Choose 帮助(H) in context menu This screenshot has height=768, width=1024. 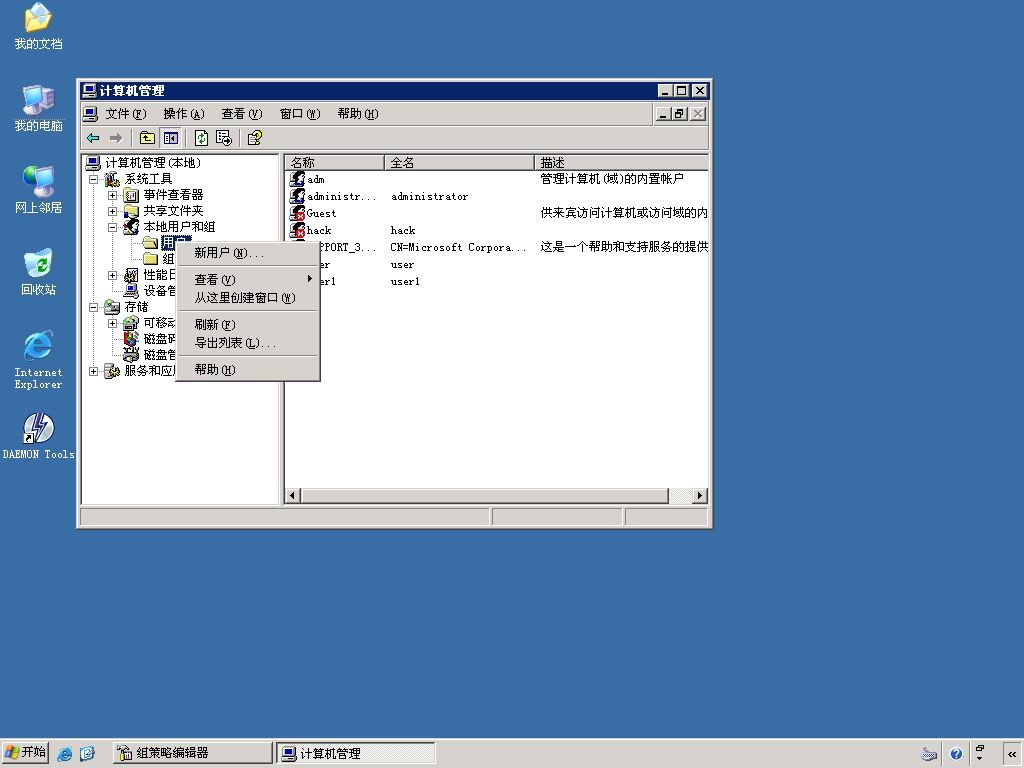(248, 370)
